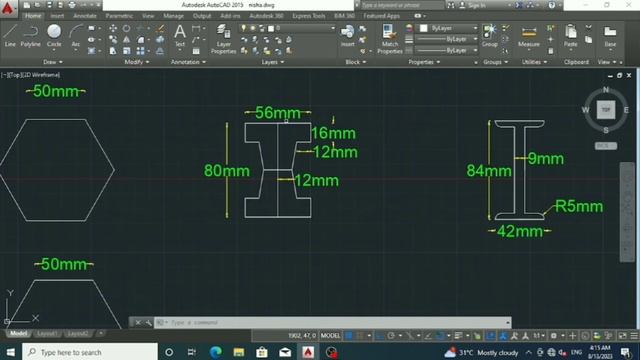Click Sign In button
The image size is (640, 360).
473,5
